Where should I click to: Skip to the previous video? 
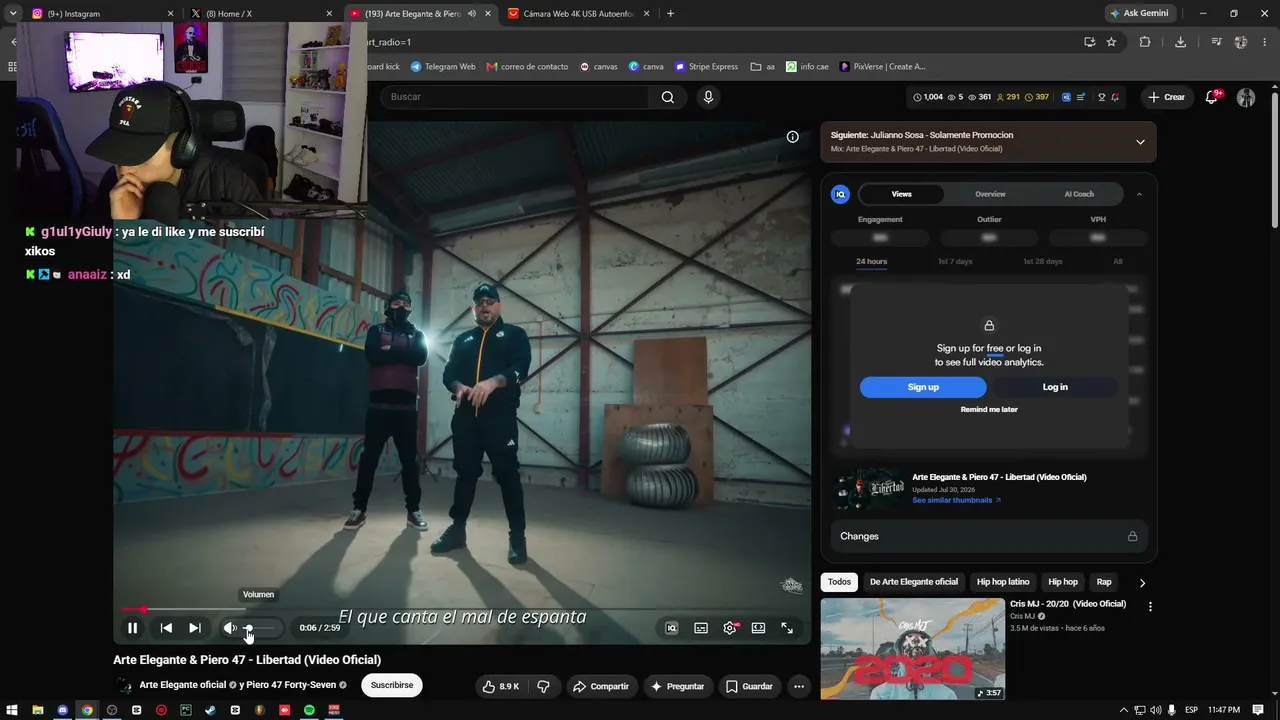(x=166, y=628)
